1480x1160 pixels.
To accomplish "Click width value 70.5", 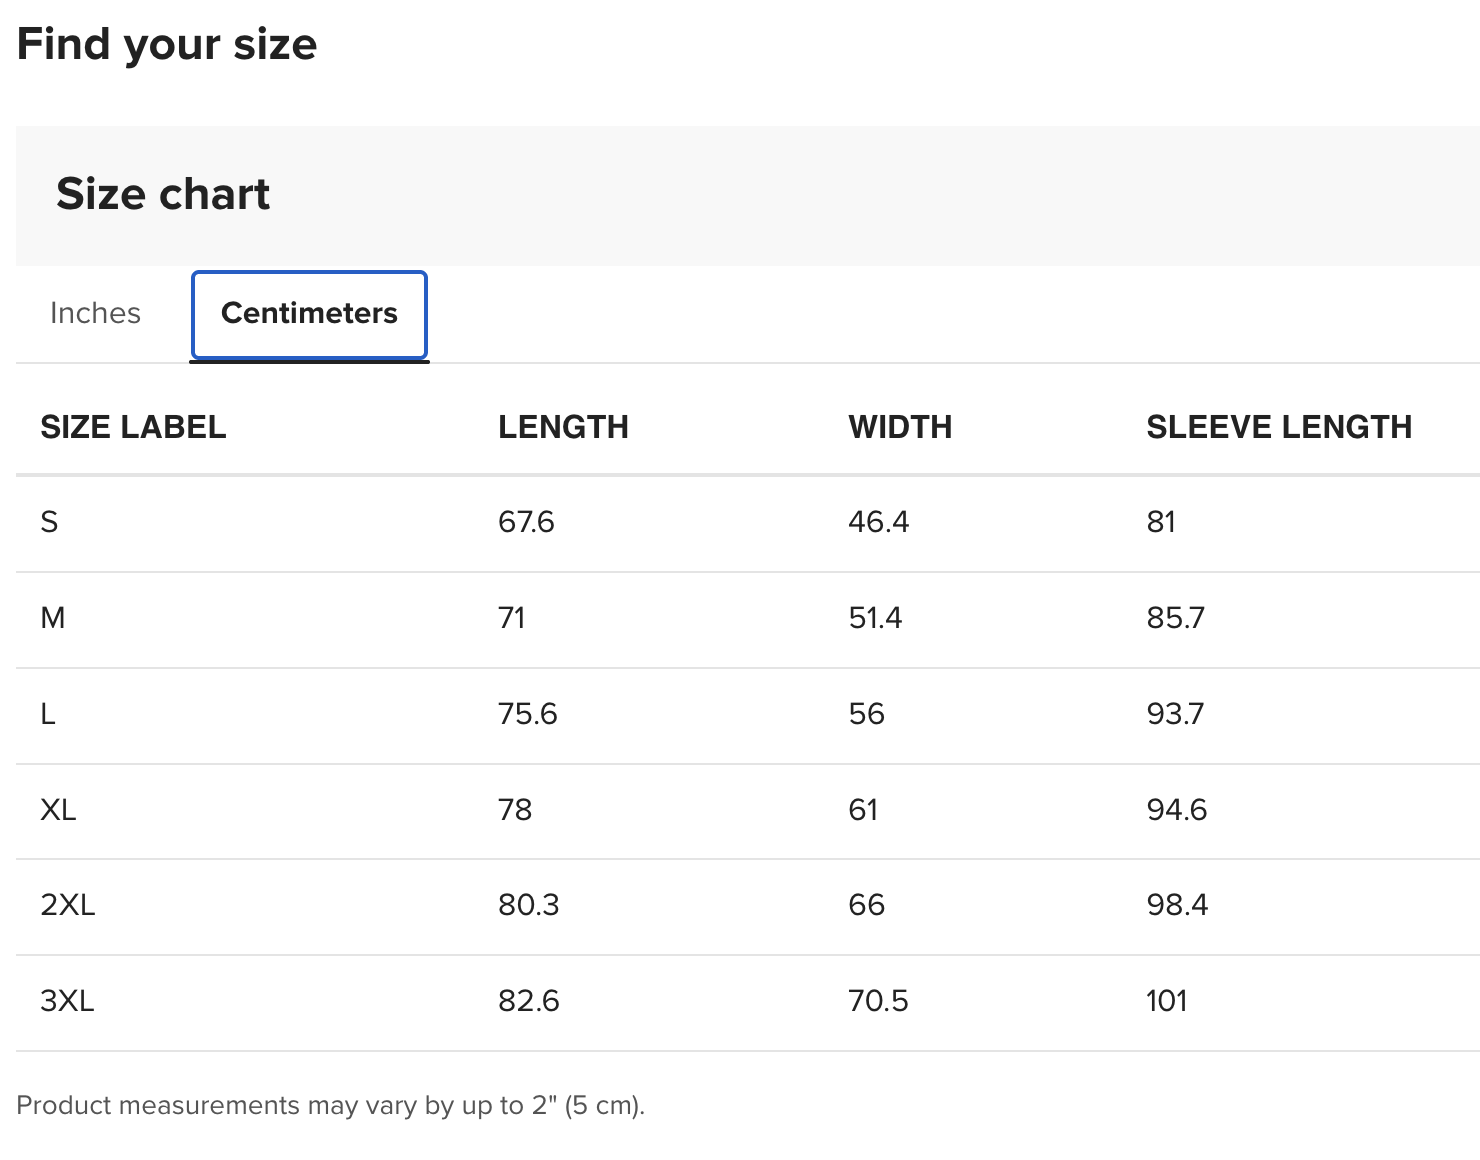I will [878, 1001].
